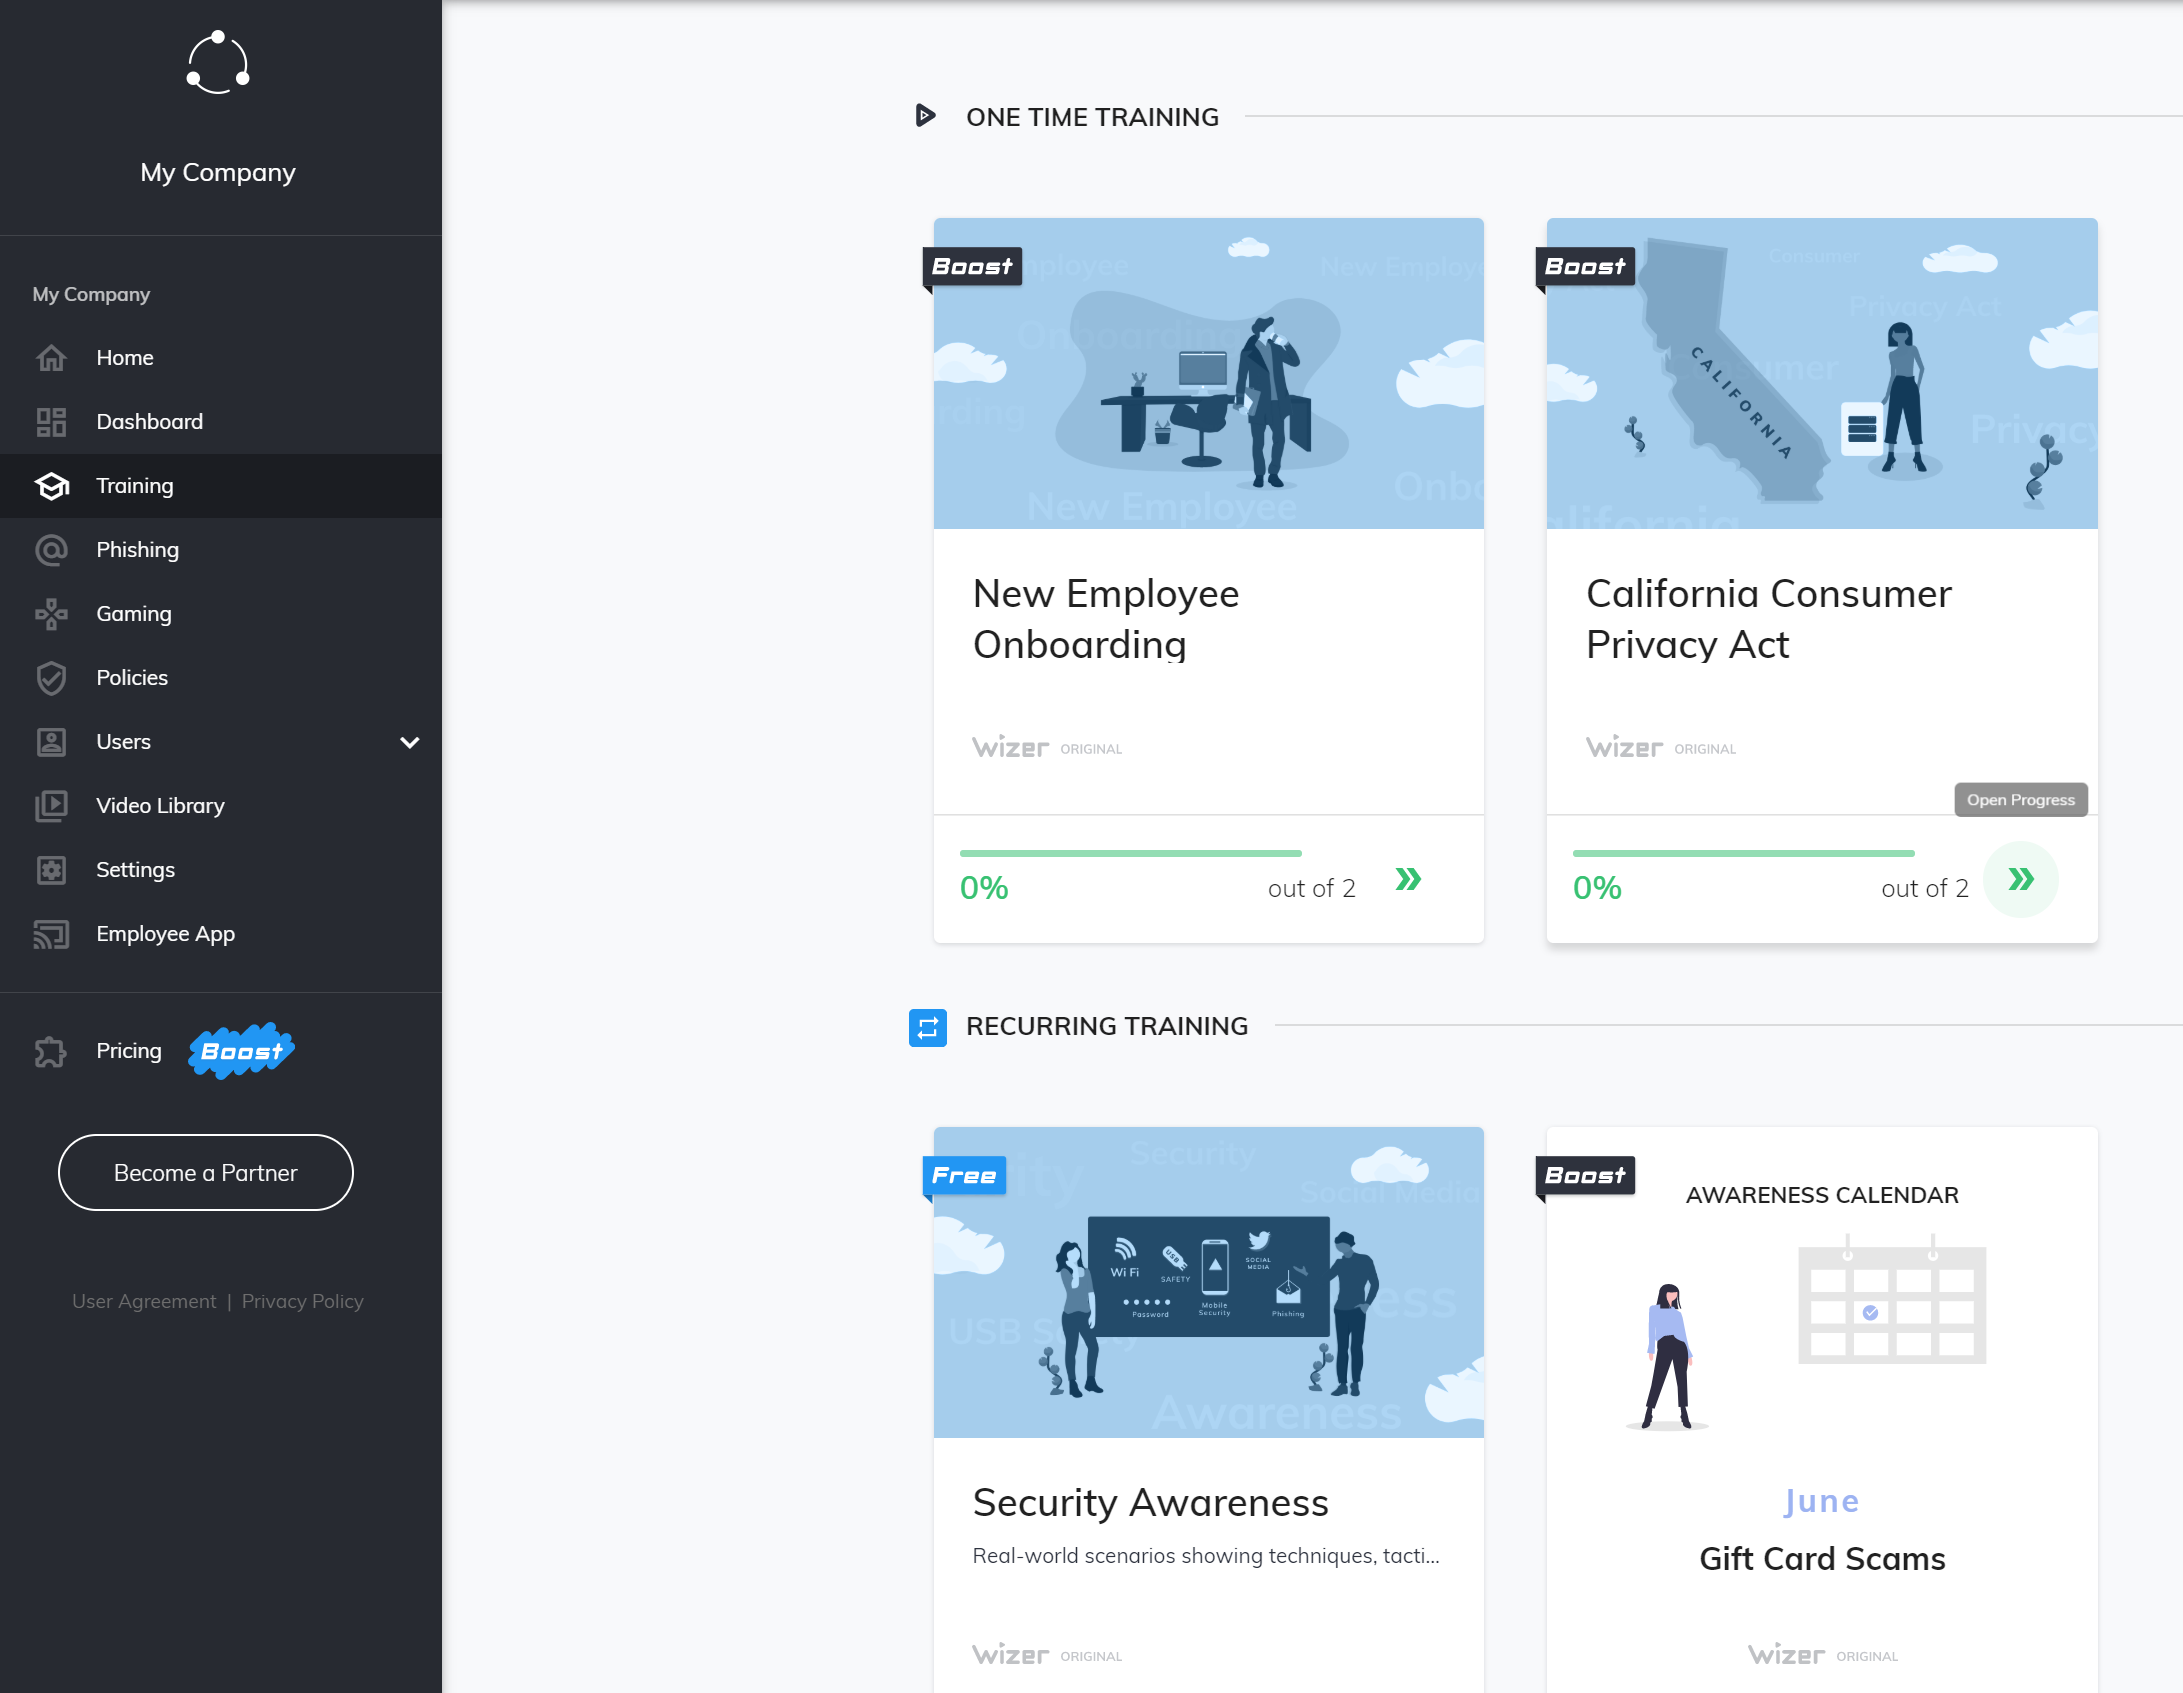Click 'out of 2' on California card
The width and height of the screenshot is (2183, 1693).
click(1925, 889)
